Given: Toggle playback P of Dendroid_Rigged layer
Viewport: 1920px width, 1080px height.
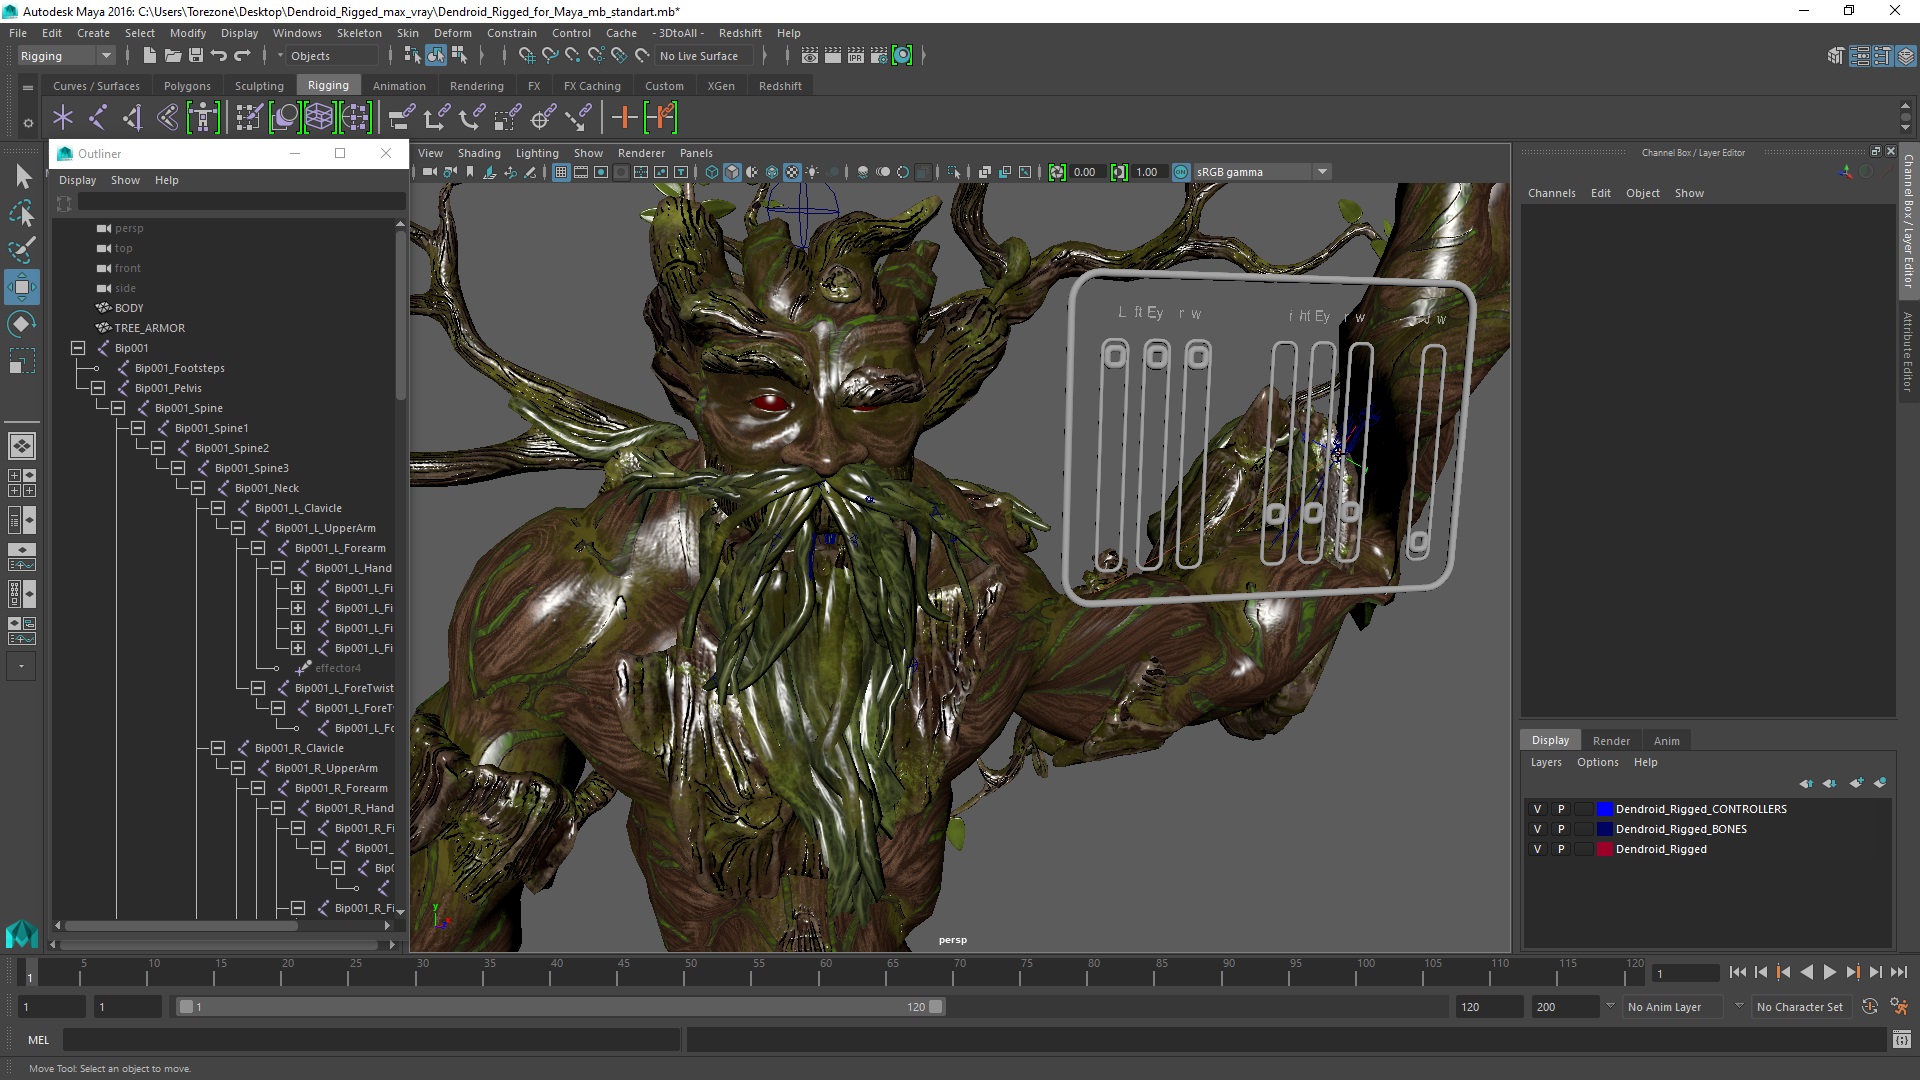Looking at the screenshot, I should [x=1560, y=849].
